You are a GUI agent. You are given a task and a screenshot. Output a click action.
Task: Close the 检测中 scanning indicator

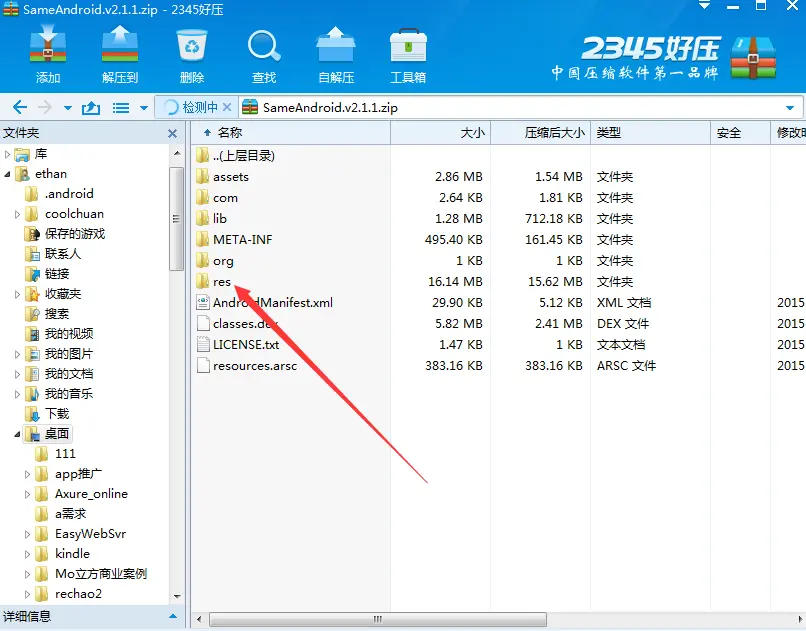point(227,107)
